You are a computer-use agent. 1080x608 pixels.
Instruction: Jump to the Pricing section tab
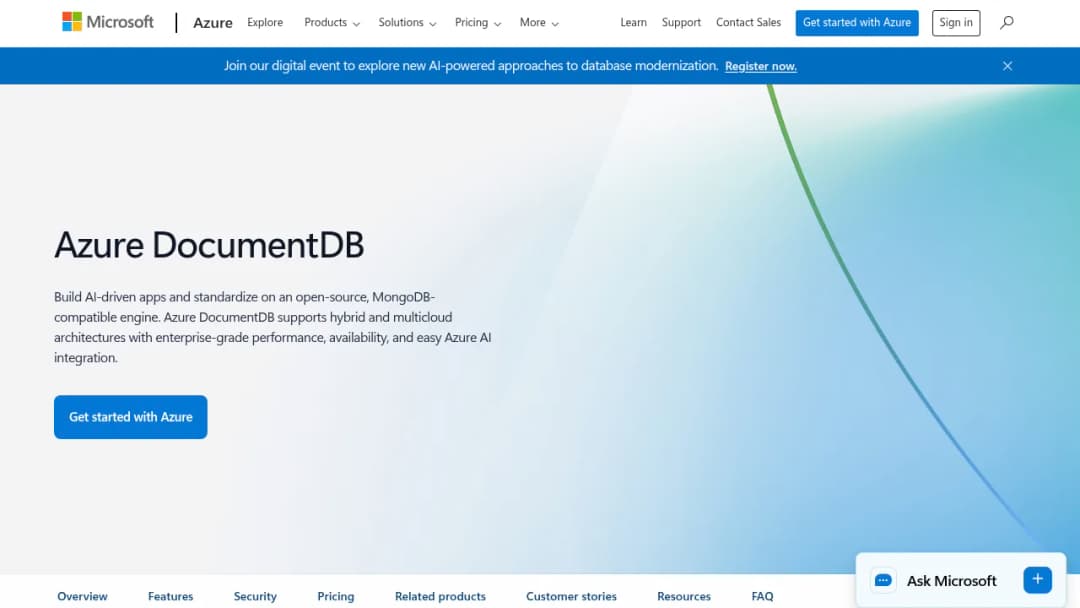pyautogui.click(x=335, y=596)
